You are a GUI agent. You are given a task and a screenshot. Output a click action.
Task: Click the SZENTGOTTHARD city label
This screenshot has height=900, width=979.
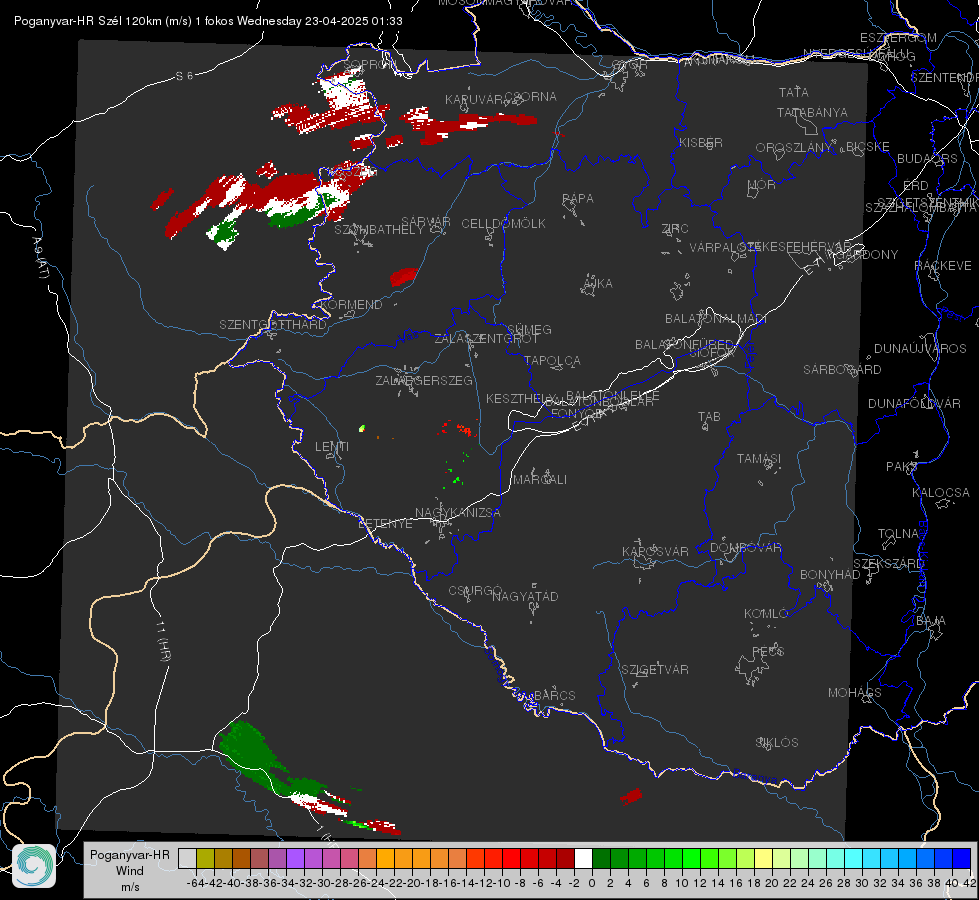point(273,325)
